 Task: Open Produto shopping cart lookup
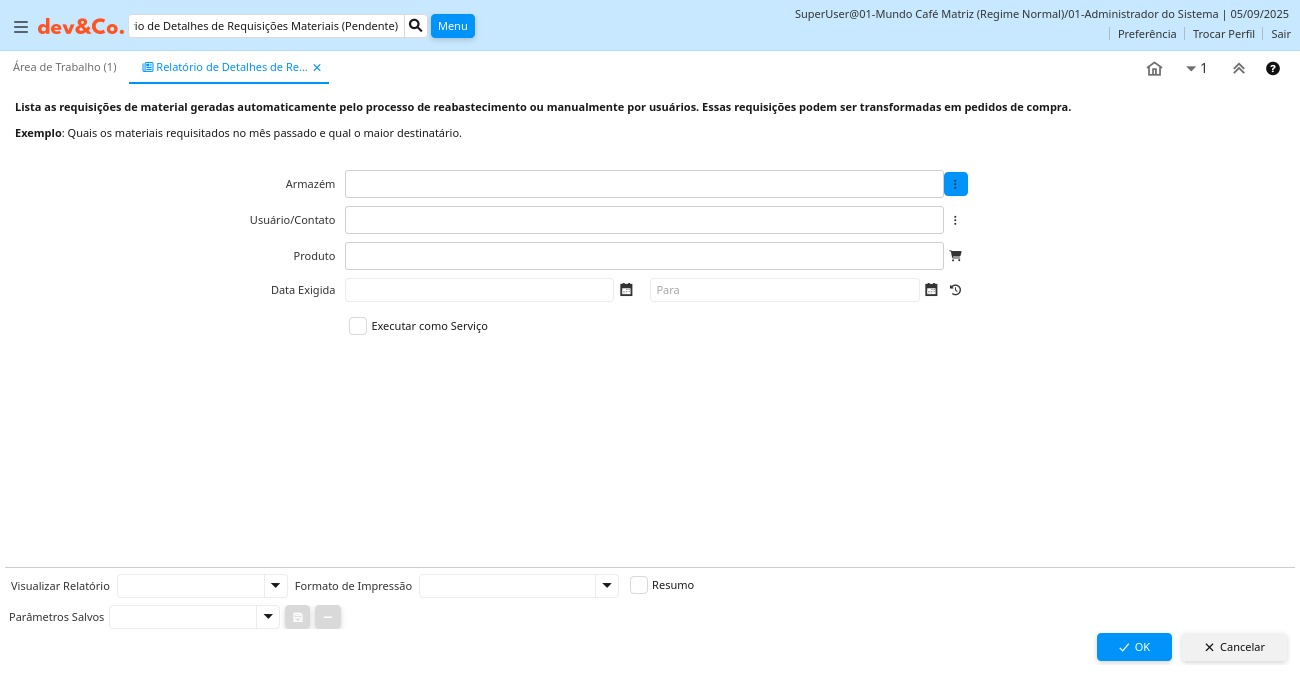click(x=955, y=256)
